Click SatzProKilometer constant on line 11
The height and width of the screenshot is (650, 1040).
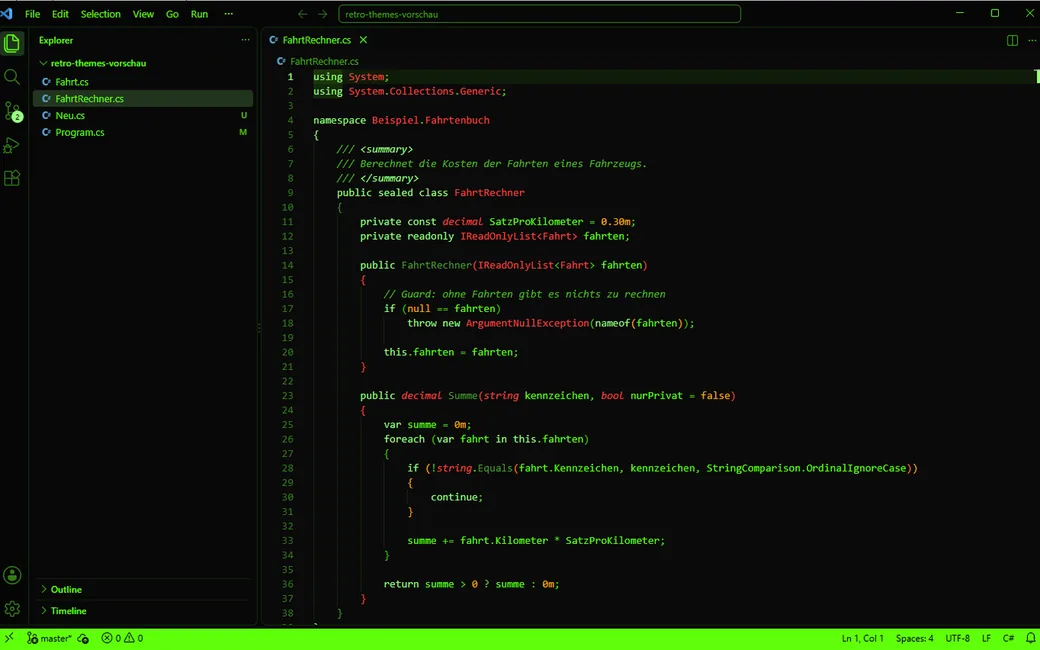536,222
